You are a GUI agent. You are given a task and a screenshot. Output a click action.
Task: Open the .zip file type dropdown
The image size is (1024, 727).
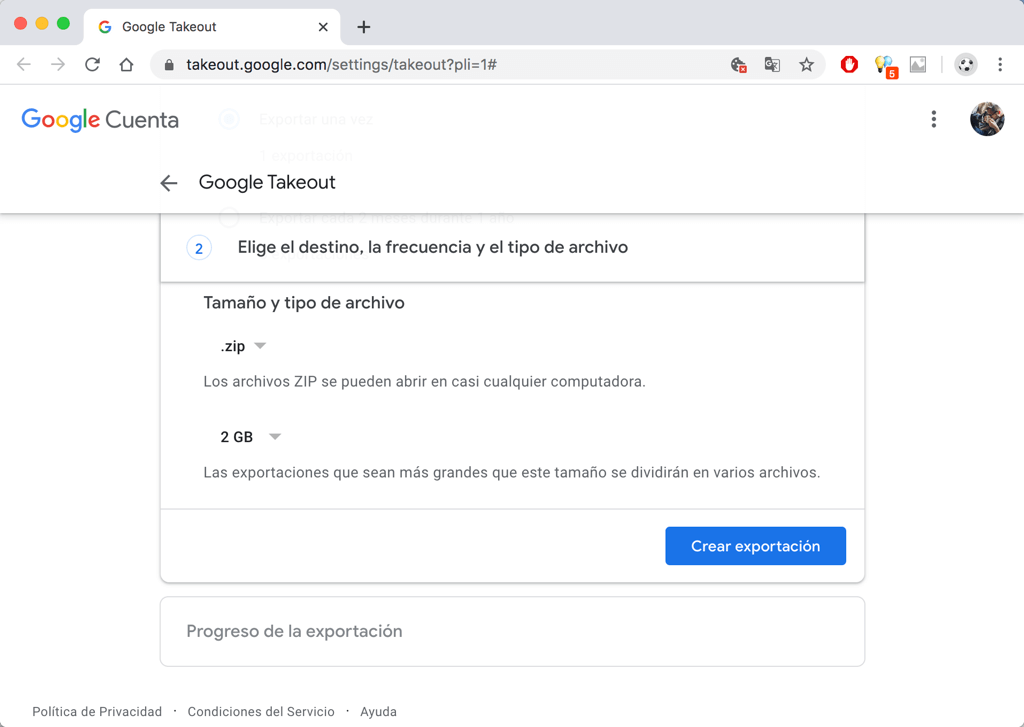[x=243, y=346]
